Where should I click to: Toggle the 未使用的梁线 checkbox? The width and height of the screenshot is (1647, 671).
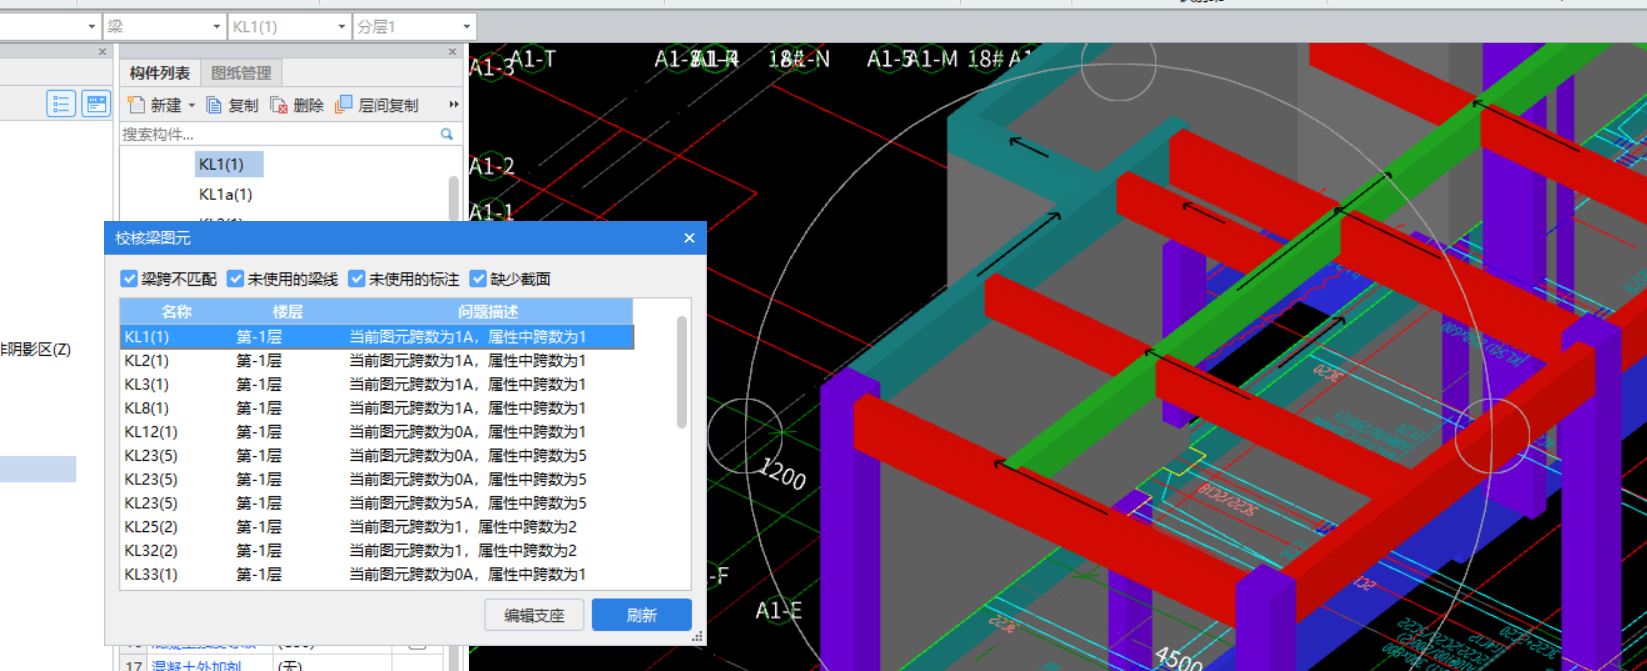(x=235, y=279)
